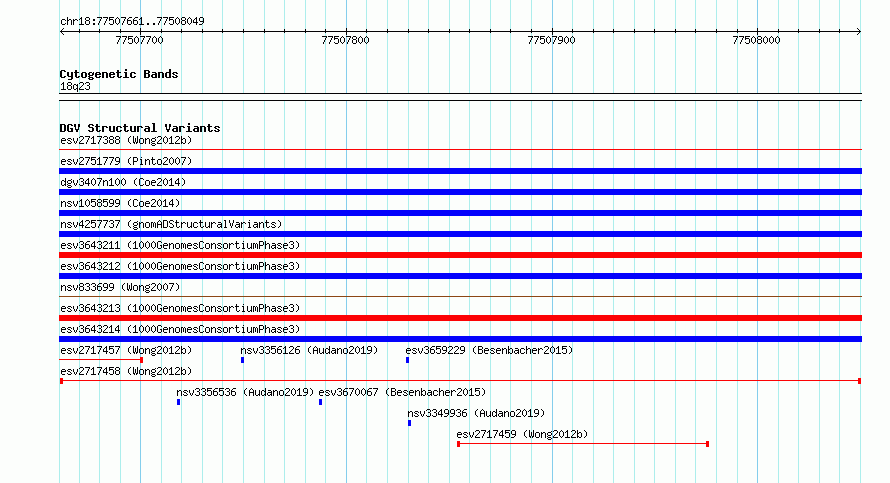Click the esv2717458 (Wong2012b) label
Screen dimensions: 890x483
[x=126, y=371]
